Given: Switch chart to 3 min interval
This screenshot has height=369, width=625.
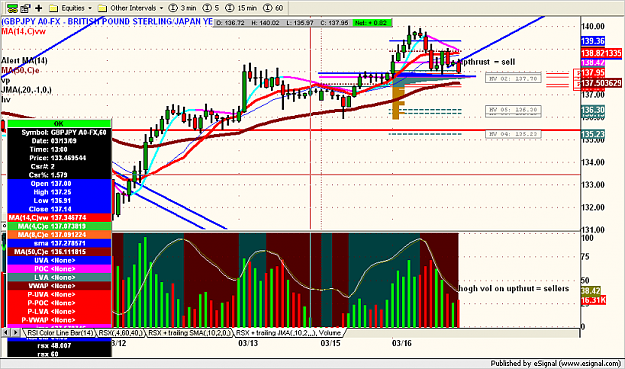Looking at the screenshot, I should tap(182, 8).
